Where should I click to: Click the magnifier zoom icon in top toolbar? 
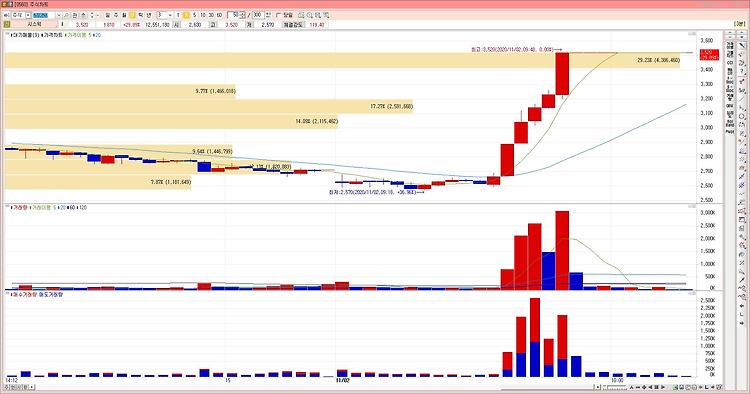coord(309,15)
